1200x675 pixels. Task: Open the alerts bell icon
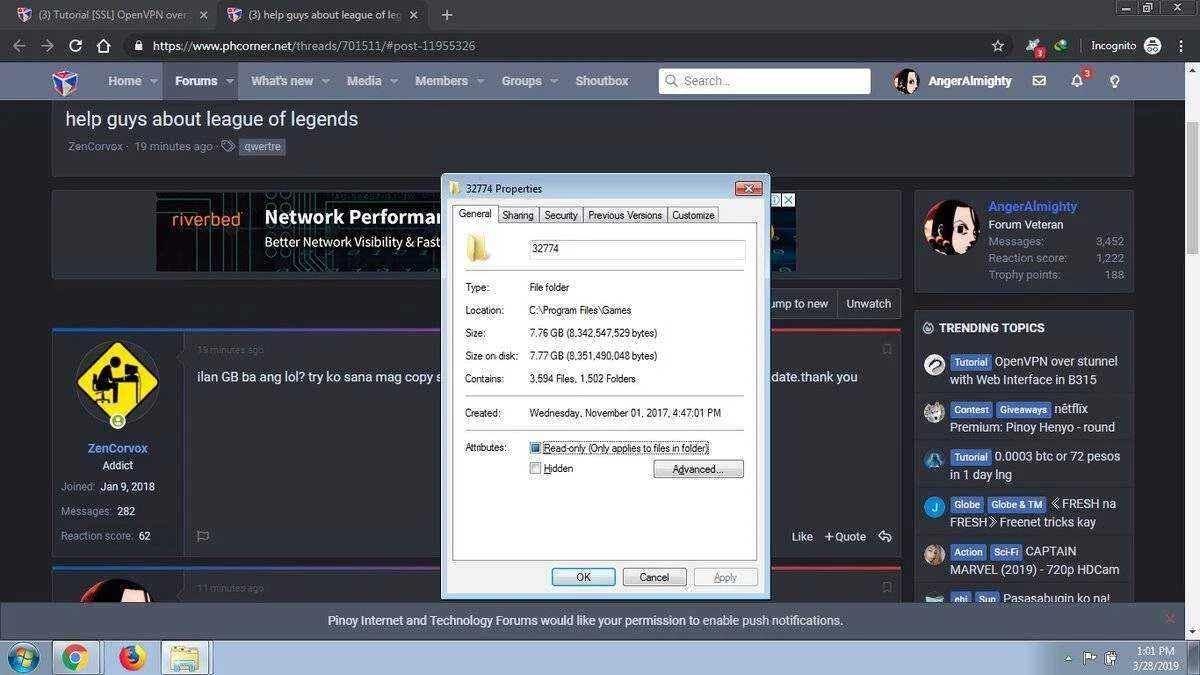pyautogui.click(x=1077, y=81)
